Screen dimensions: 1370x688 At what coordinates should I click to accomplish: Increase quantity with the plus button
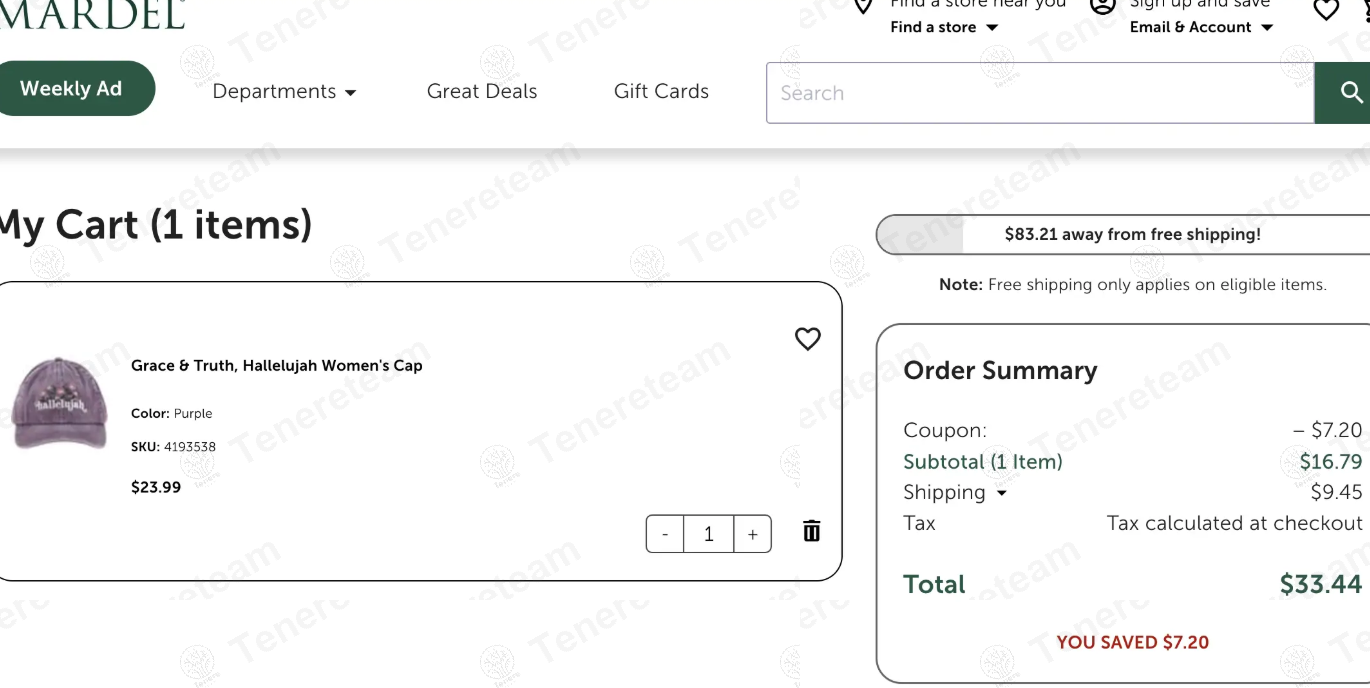tap(753, 534)
